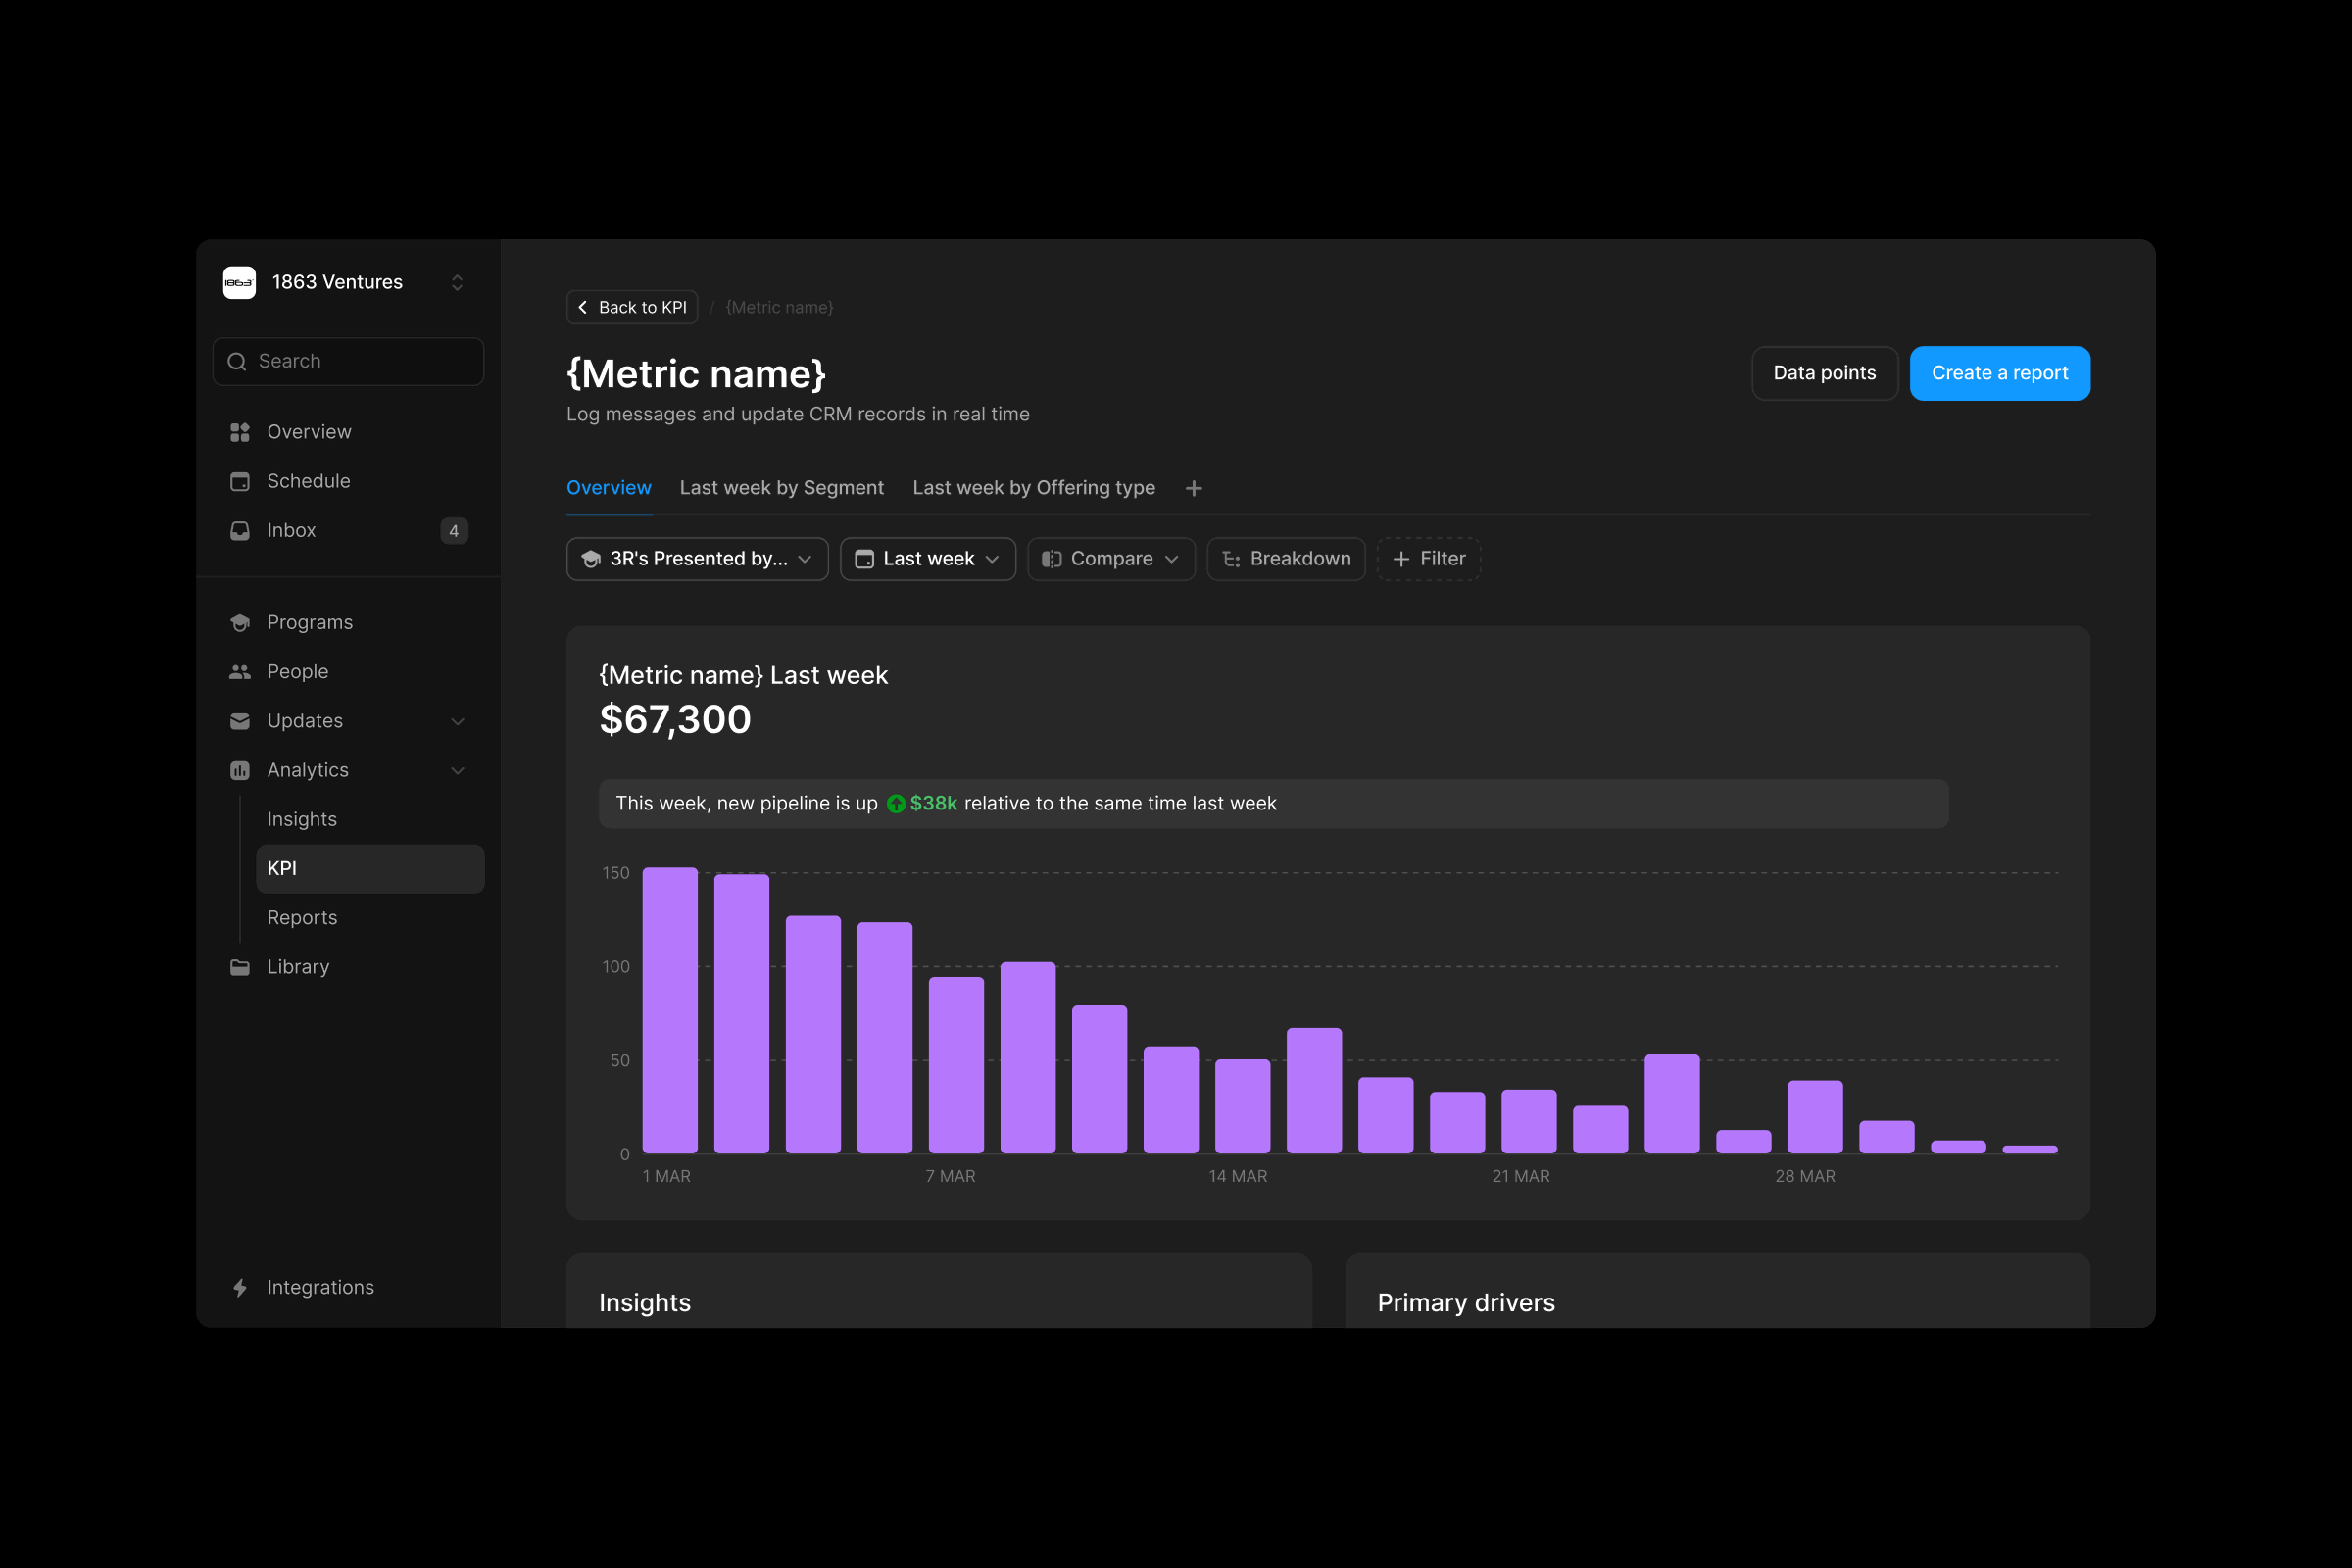This screenshot has height=1568, width=2352.
Task: Click the Programs graduation cap icon
Action: point(240,623)
